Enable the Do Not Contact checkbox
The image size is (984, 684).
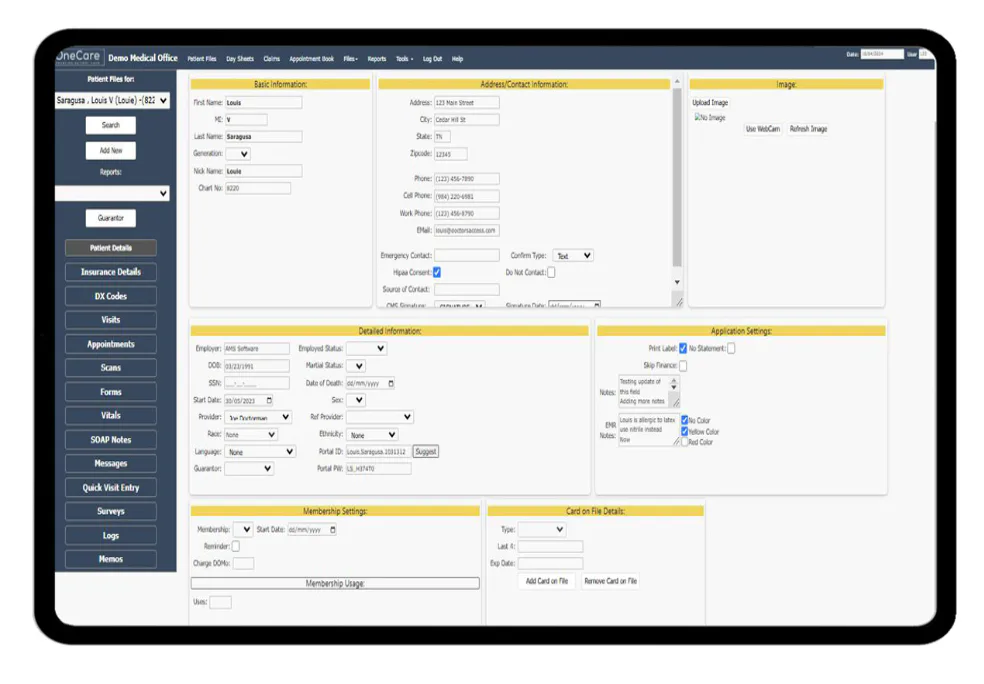click(x=551, y=272)
